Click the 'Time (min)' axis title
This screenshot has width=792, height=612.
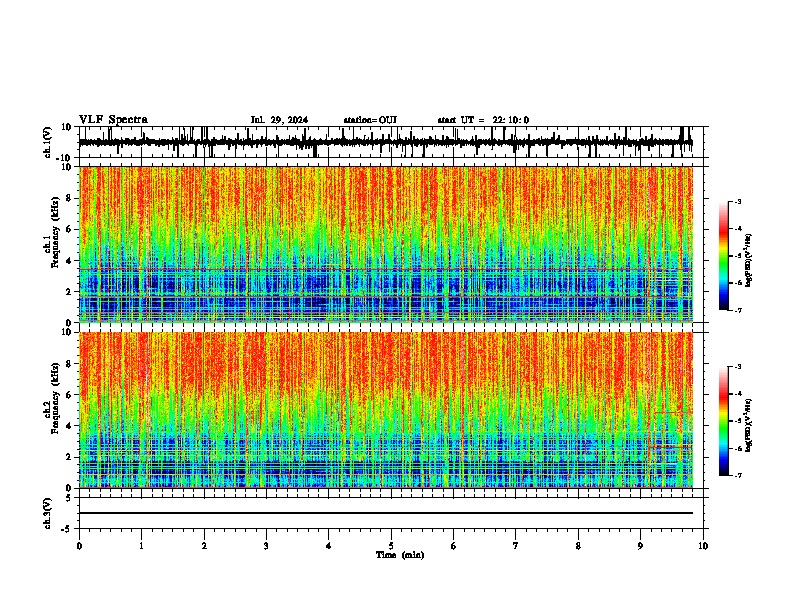[x=400, y=555]
